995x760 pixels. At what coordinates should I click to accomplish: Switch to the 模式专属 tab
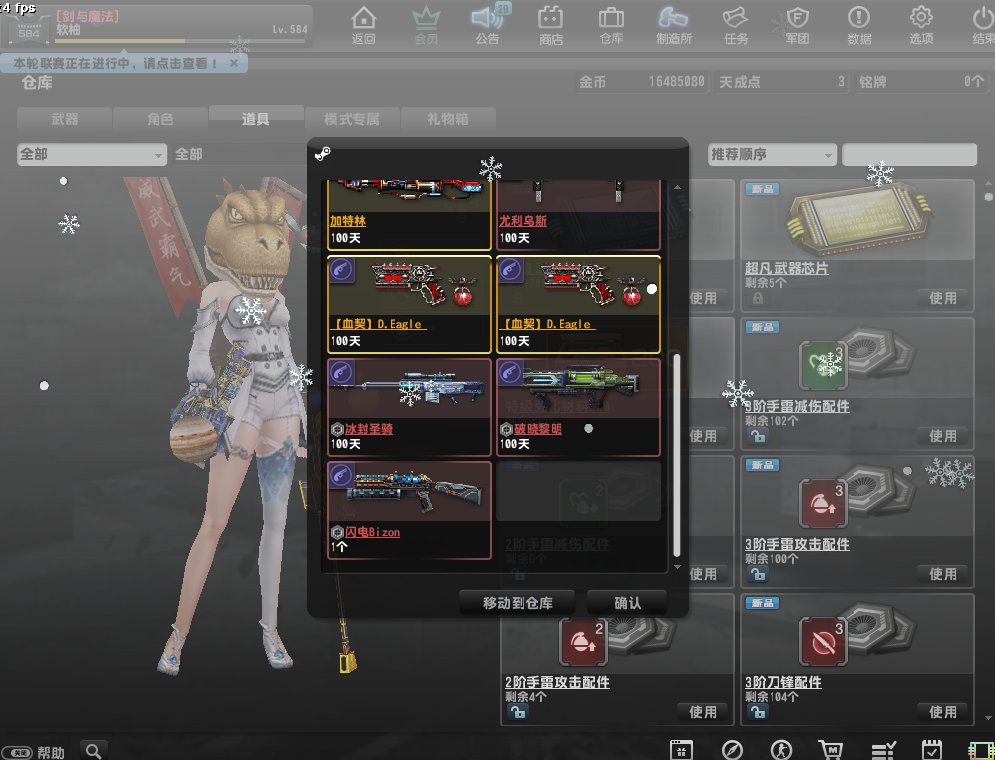coord(352,119)
